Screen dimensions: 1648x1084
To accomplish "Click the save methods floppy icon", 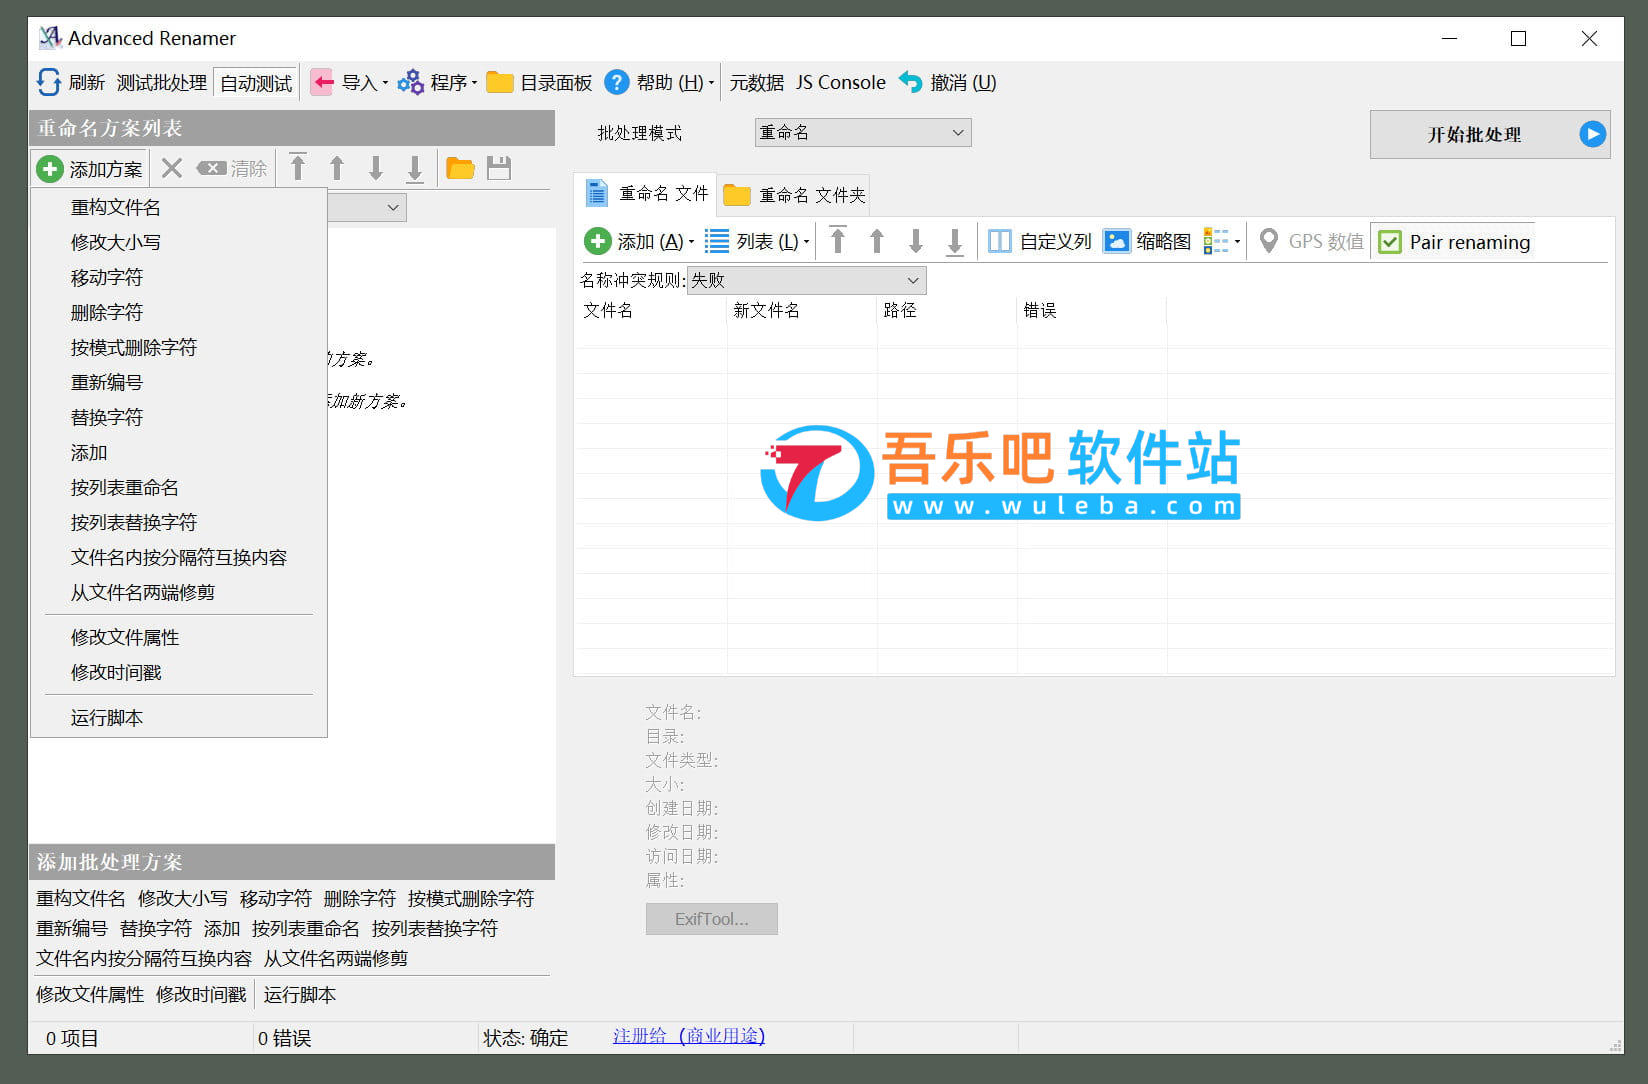I will pyautogui.click(x=499, y=168).
